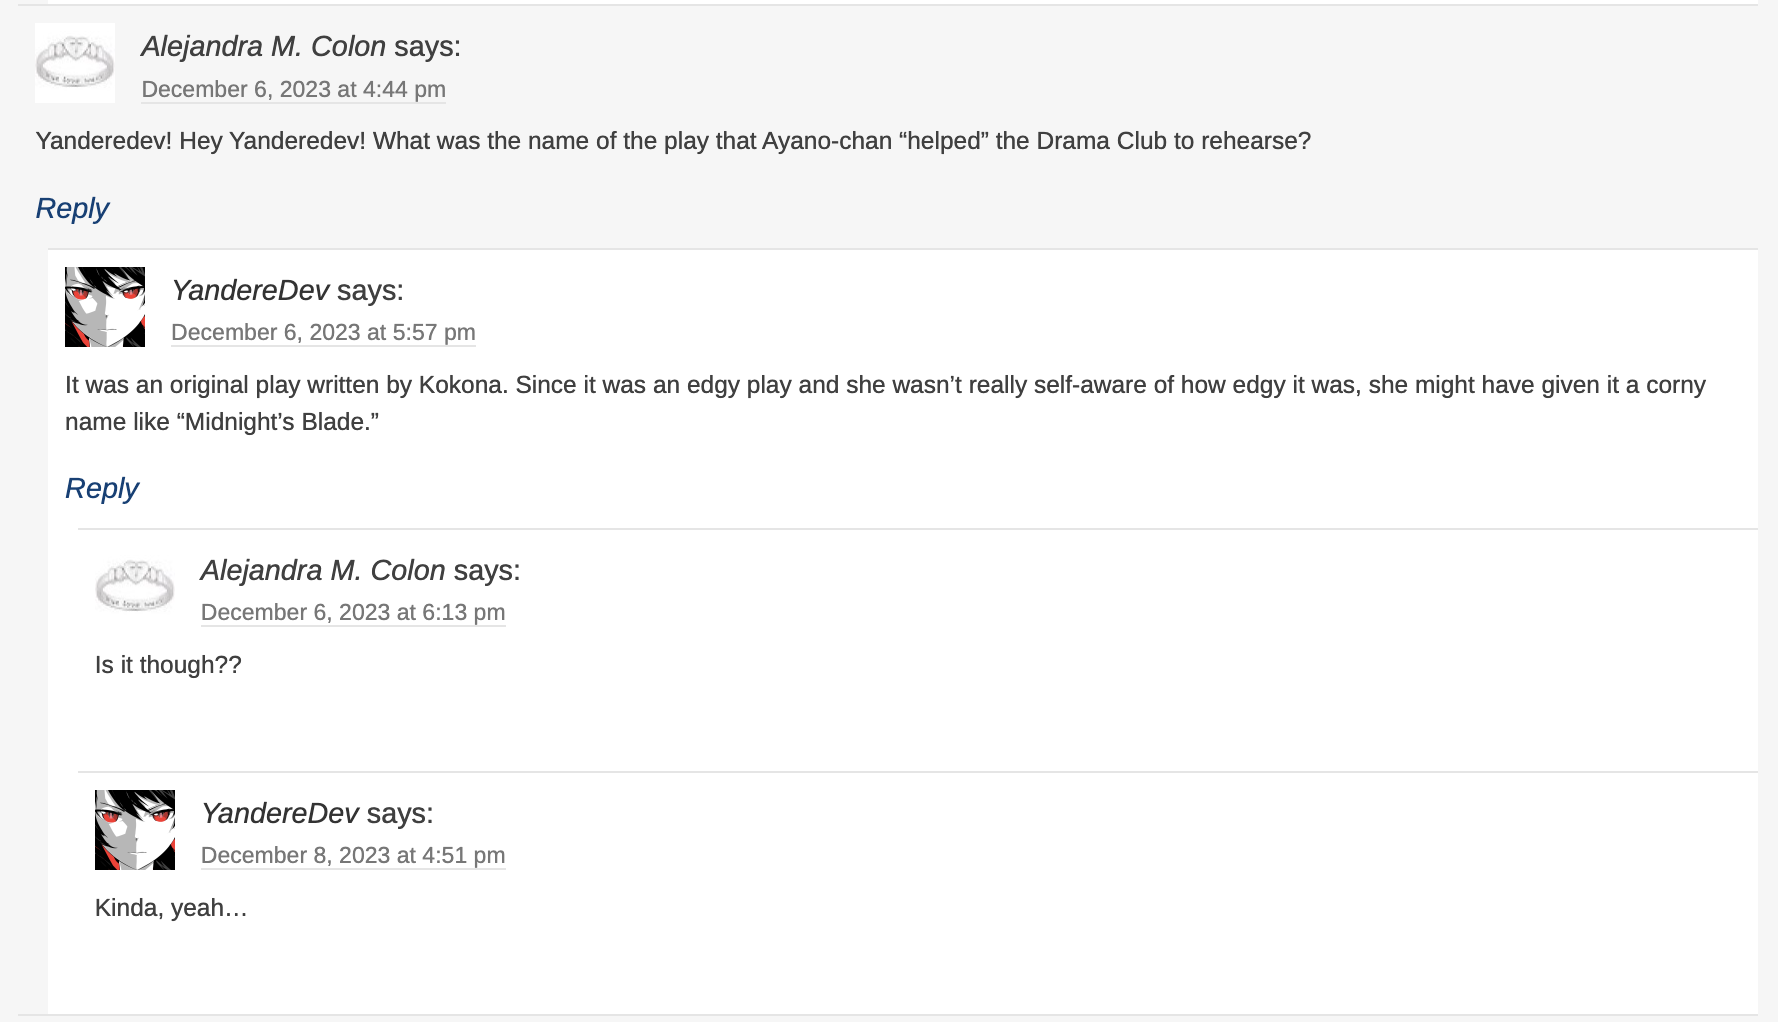Open YandereDev's author name on the 5:57 pm reply
Screen dimensions: 1778x1022
[250, 290]
